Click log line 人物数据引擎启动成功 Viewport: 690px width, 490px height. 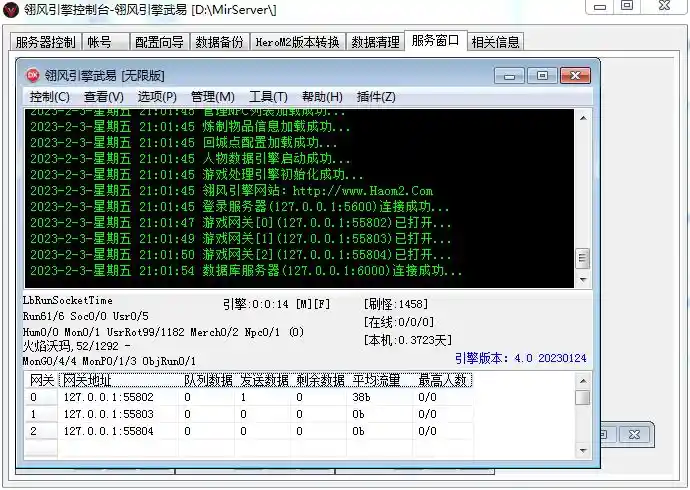pos(190,158)
